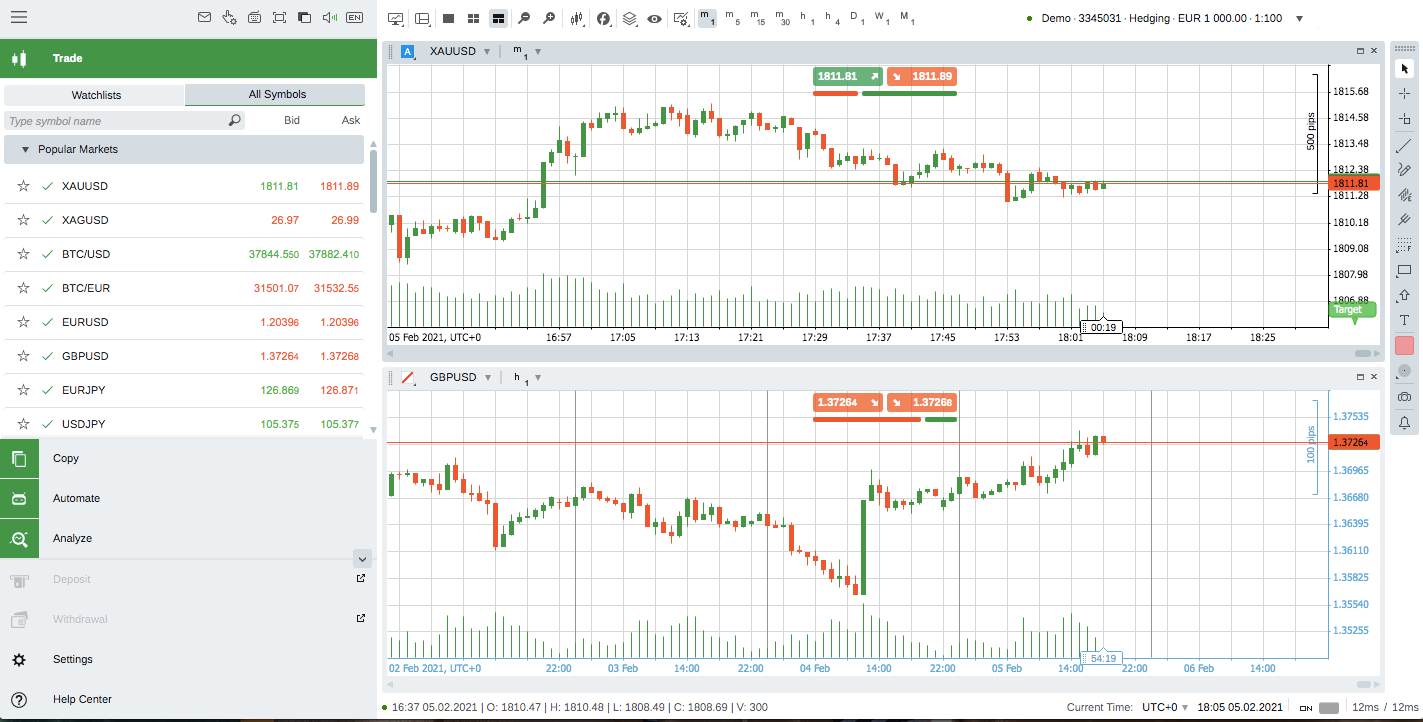Collapse the Popular Markets section
1423x722 pixels.
23,149
